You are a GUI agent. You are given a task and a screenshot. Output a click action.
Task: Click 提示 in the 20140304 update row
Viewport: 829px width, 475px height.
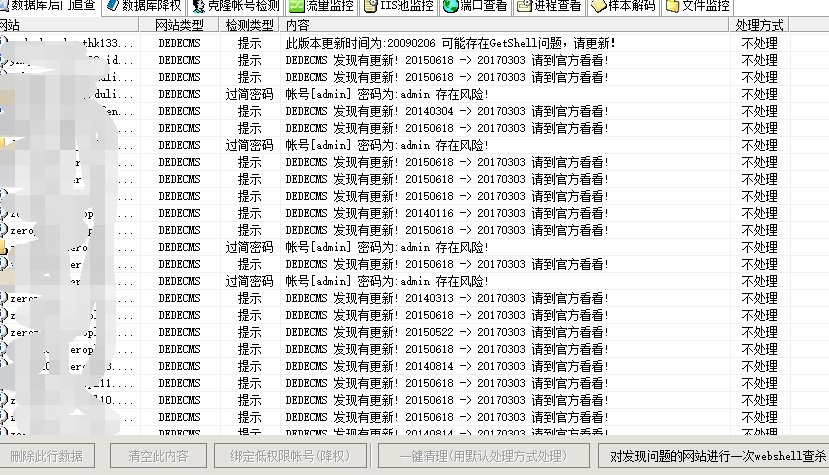point(250,111)
